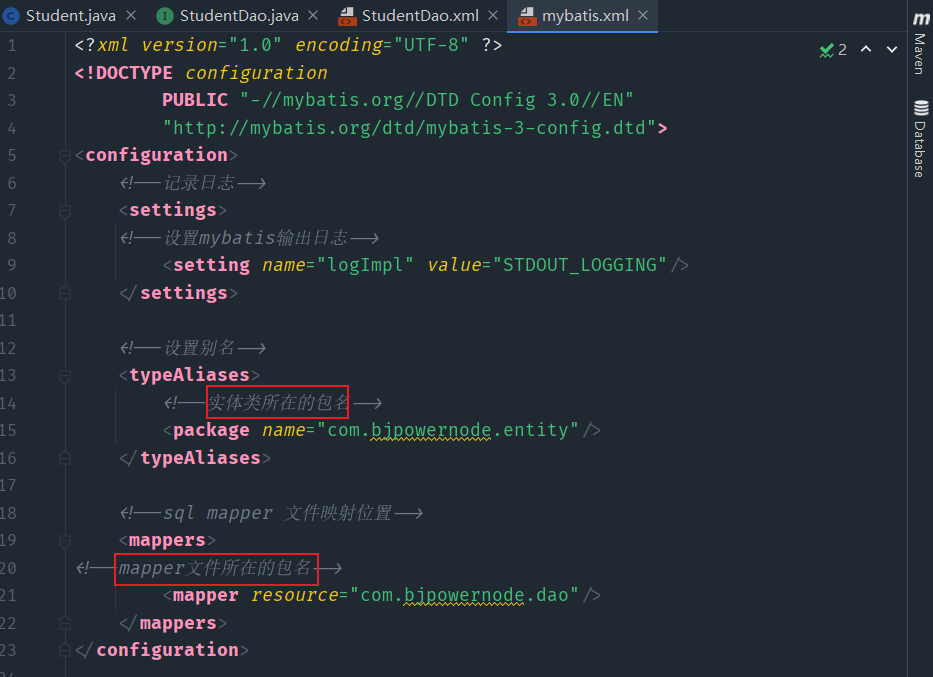The width and height of the screenshot is (933, 677).
Task: Switch to StudentDao.xml tab
Action: click(419, 15)
